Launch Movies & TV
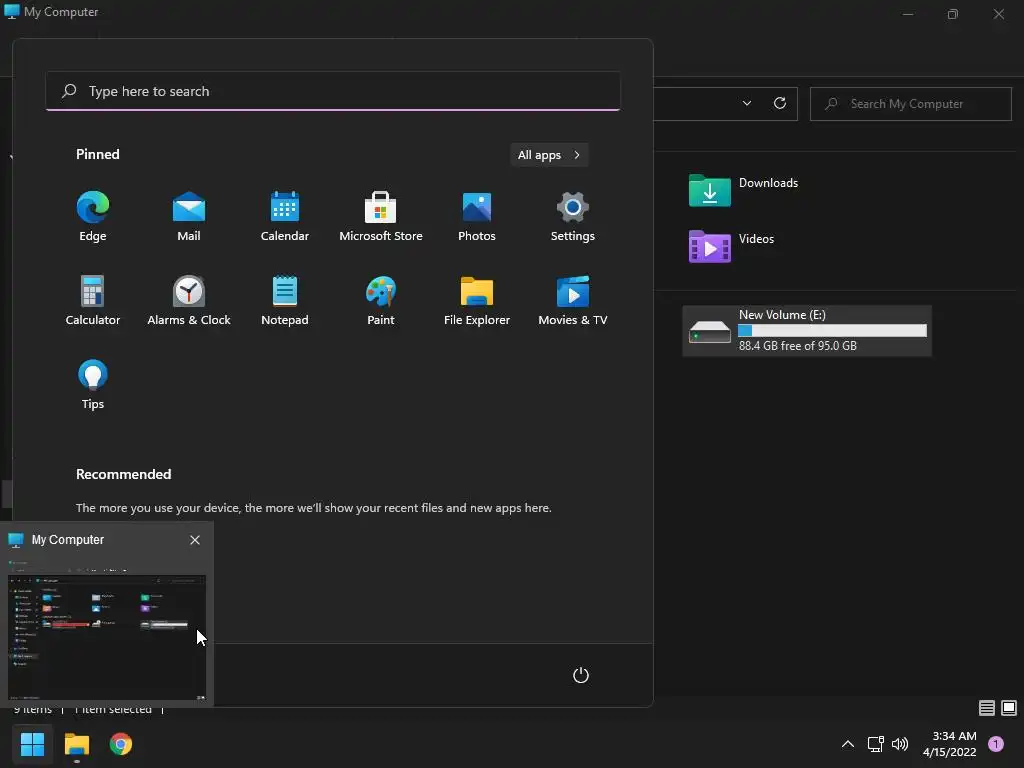This screenshot has height=768, width=1024. pyautogui.click(x=573, y=300)
